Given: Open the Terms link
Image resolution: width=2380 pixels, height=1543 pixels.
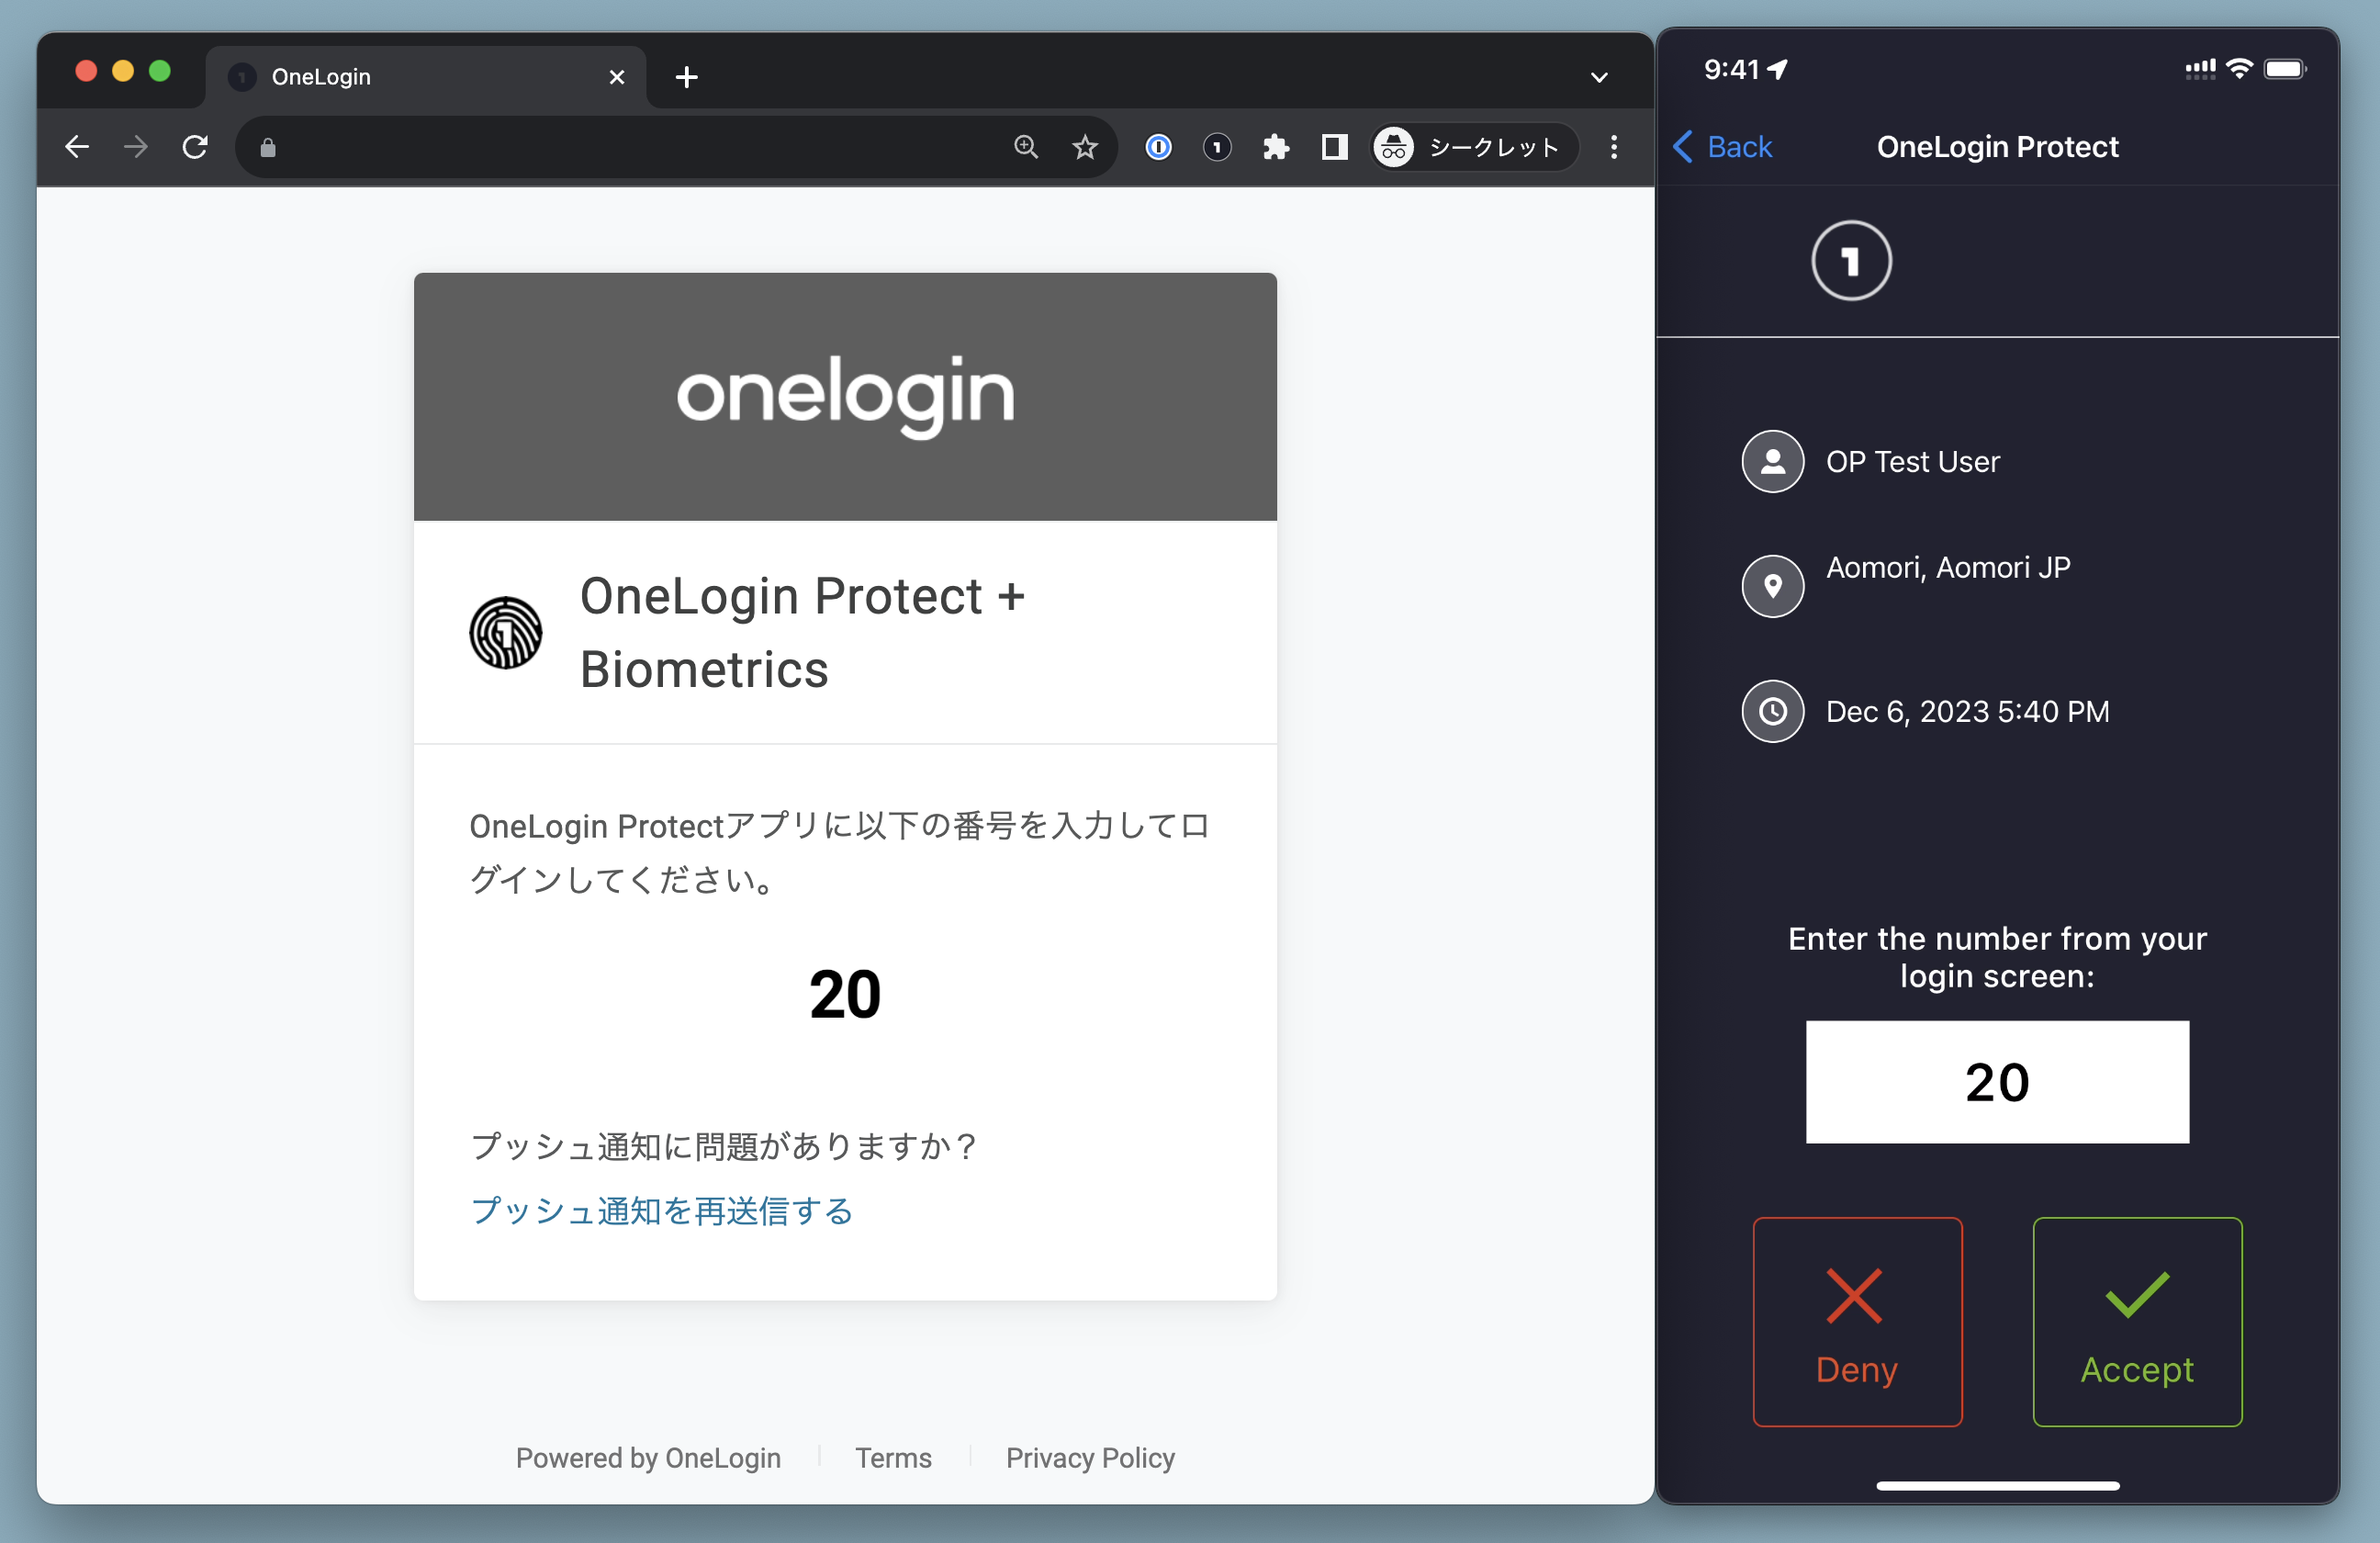Looking at the screenshot, I should click(x=893, y=1458).
